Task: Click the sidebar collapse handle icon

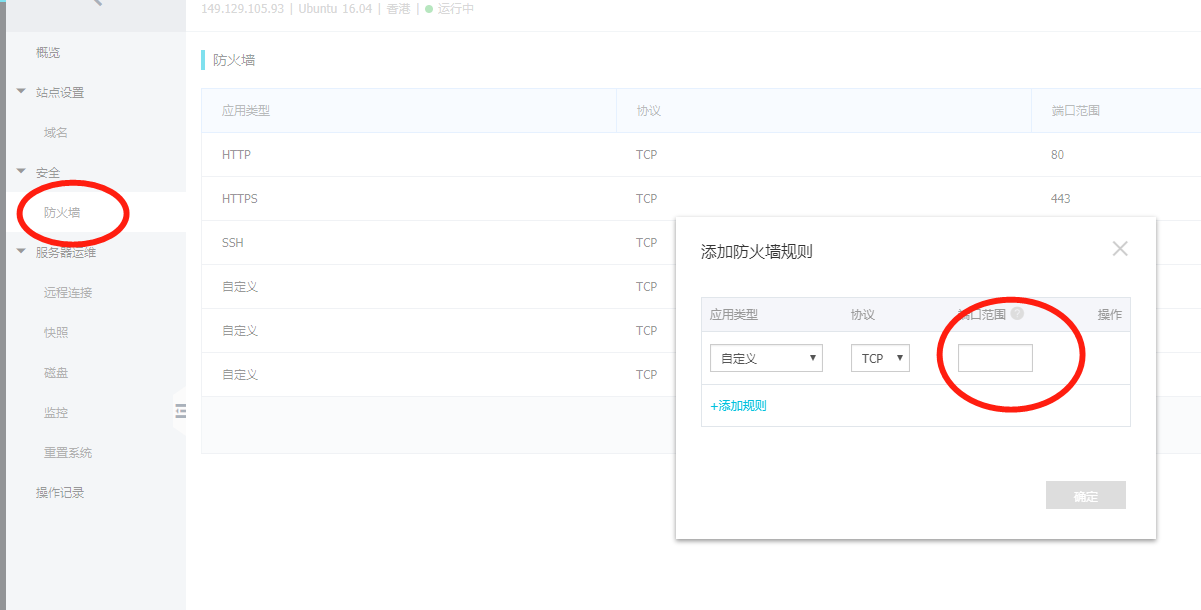Action: pos(180,410)
